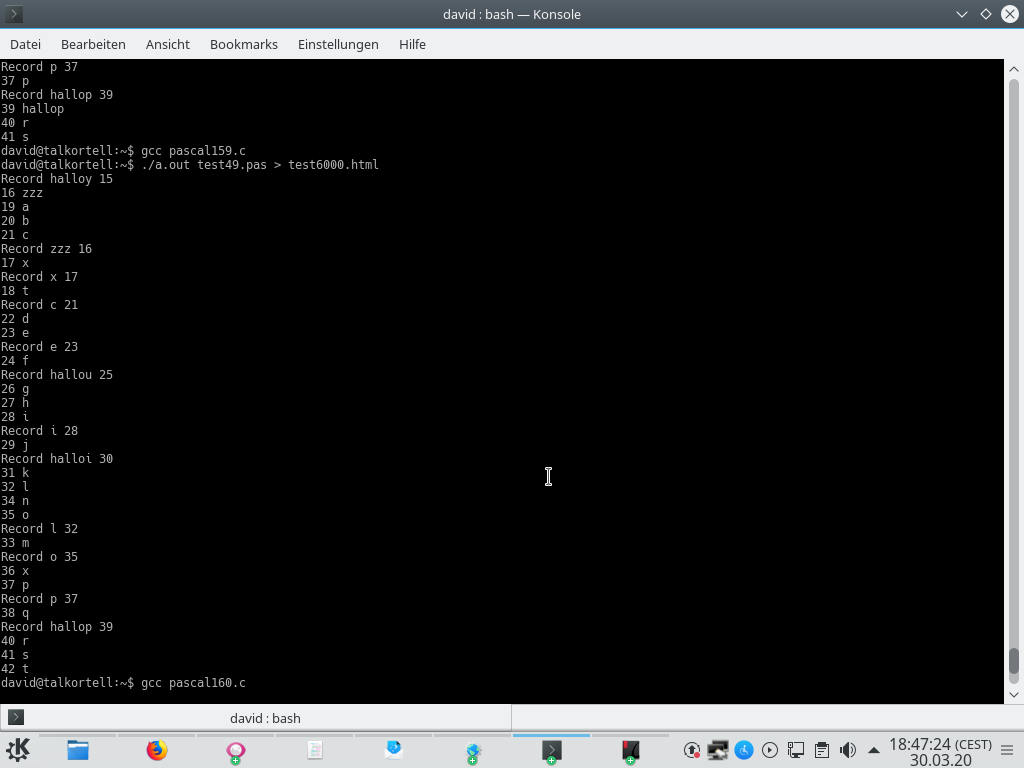This screenshot has height=768, width=1024.
Task: Open the Konsole new-tab icon bottom left
Action: (14, 718)
